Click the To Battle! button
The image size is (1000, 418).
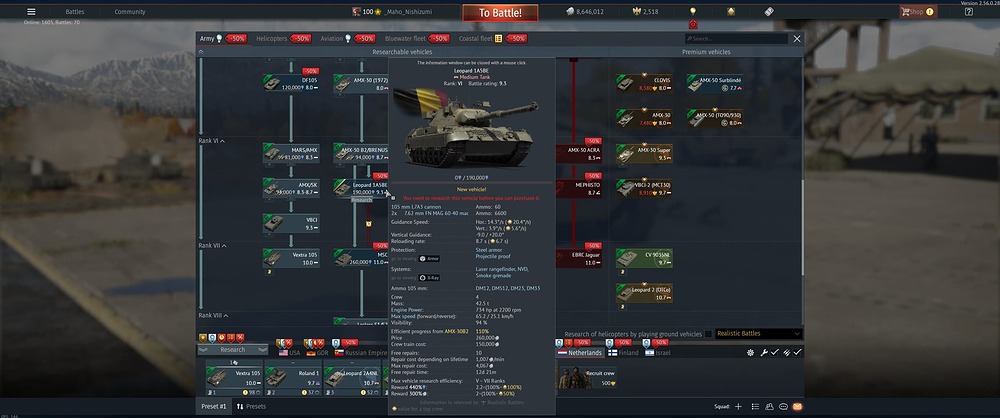click(x=500, y=13)
